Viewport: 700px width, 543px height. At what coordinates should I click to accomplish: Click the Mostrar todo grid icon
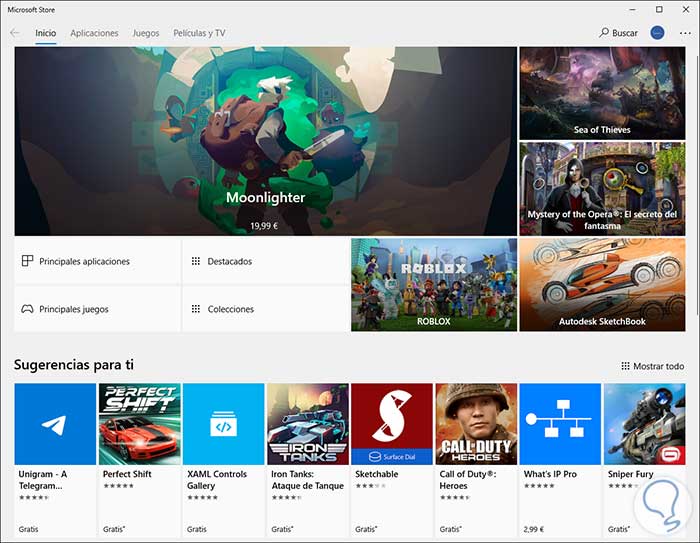pyautogui.click(x=625, y=366)
